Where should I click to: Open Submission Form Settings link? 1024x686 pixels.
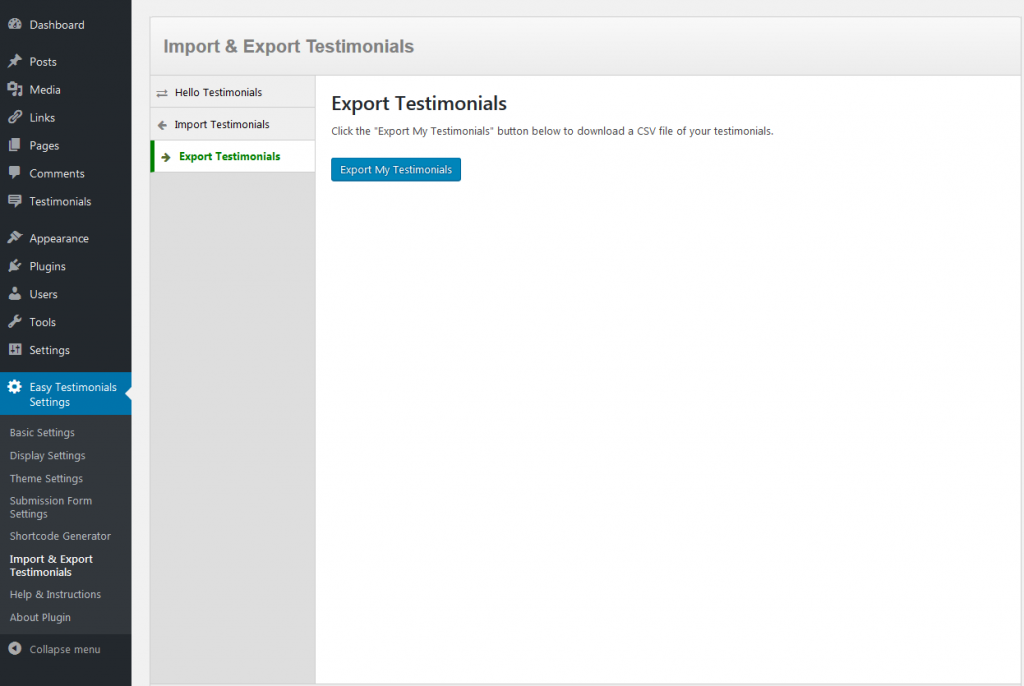tap(51, 507)
